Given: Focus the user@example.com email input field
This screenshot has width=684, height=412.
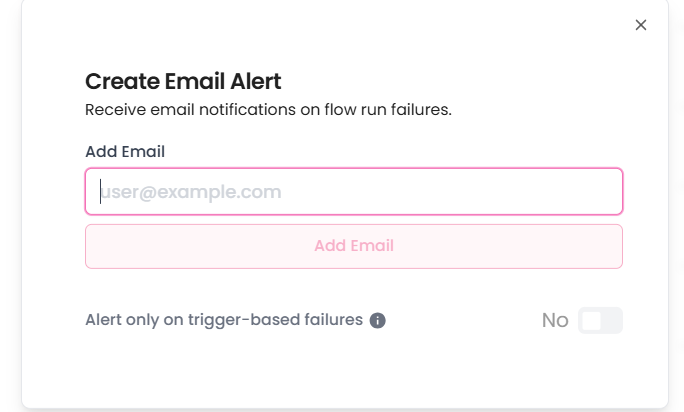Looking at the screenshot, I should click(354, 192).
